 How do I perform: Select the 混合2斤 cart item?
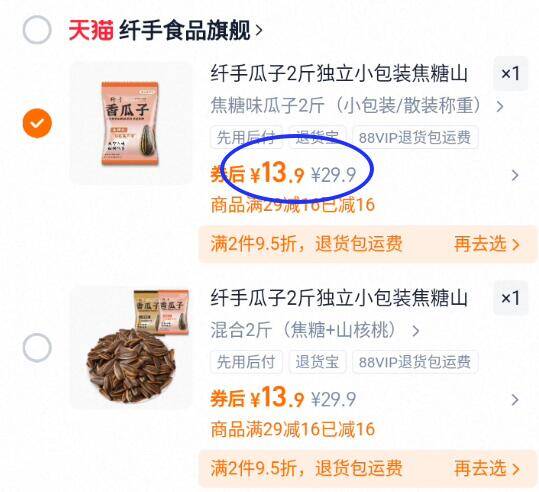(x=37, y=347)
